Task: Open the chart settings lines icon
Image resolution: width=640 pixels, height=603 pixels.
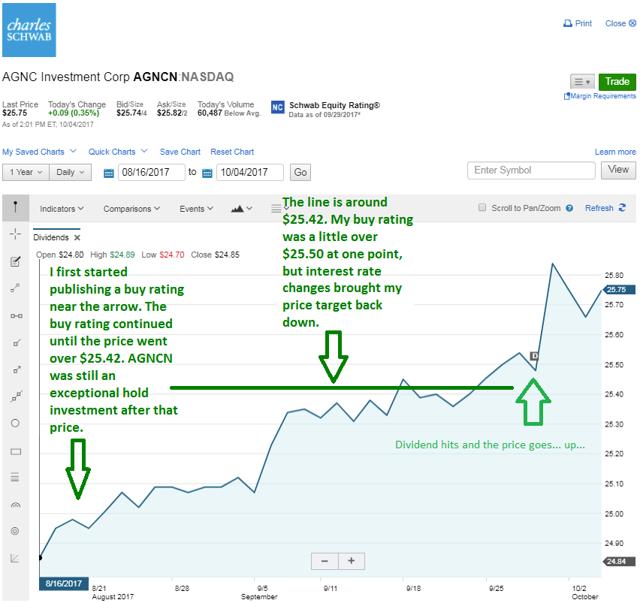Action: tap(276, 209)
